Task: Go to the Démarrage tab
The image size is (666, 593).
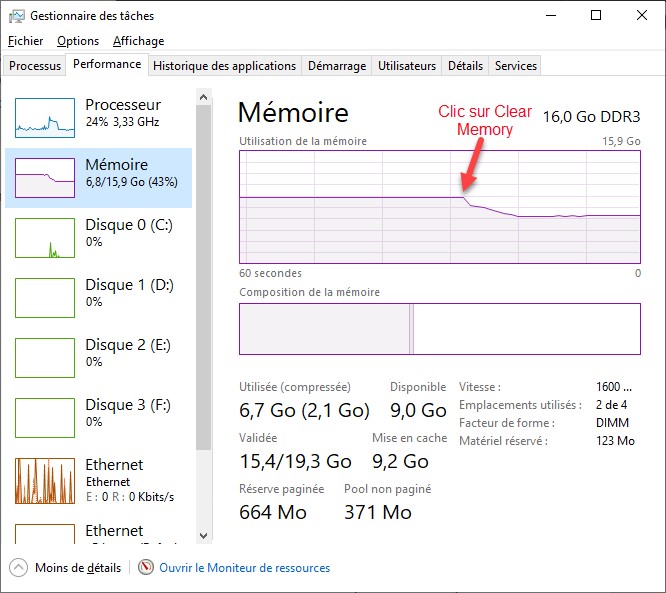Action: [x=336, y=66]
